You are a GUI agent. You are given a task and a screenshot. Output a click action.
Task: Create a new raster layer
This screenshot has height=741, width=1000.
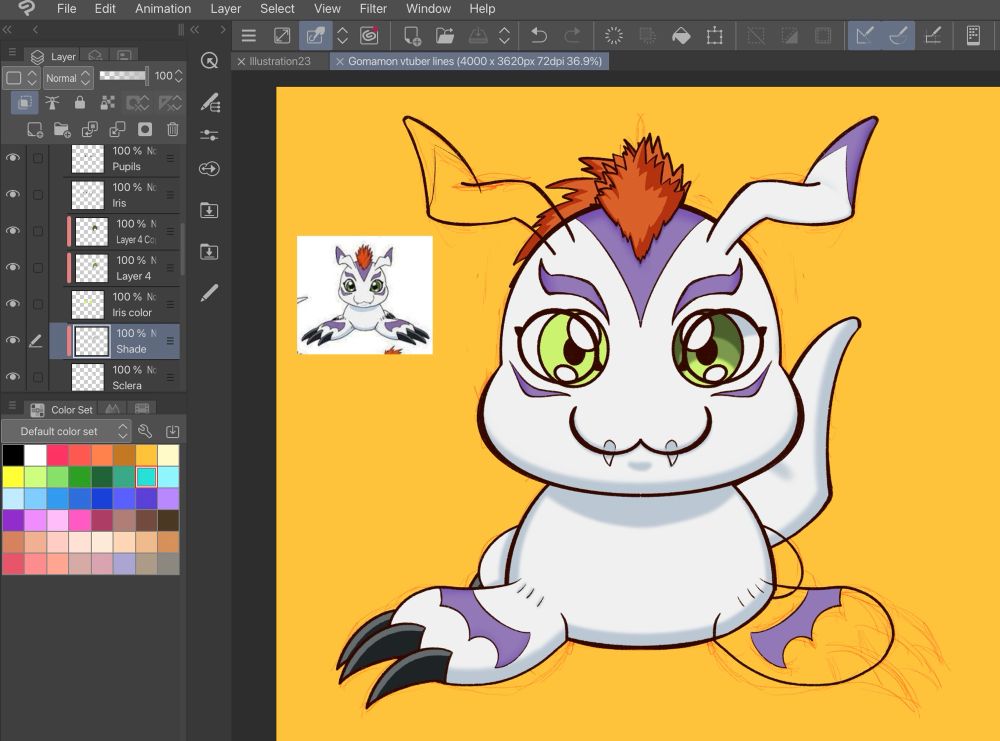pyautogui.click(x=35, y=129)
